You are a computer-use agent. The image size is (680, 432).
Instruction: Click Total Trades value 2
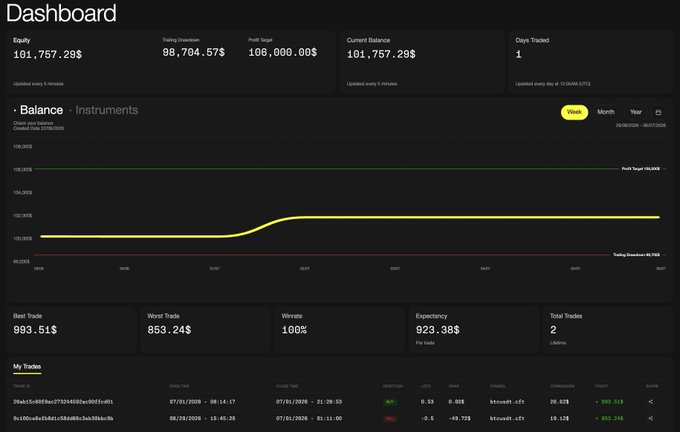tap(553, 330)
